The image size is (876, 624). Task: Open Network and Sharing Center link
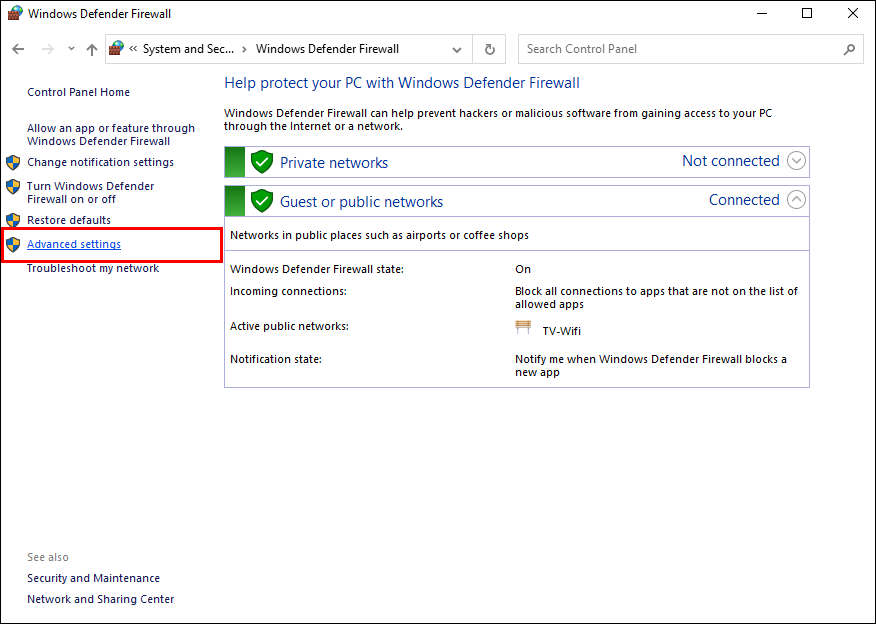coord(101,599)
